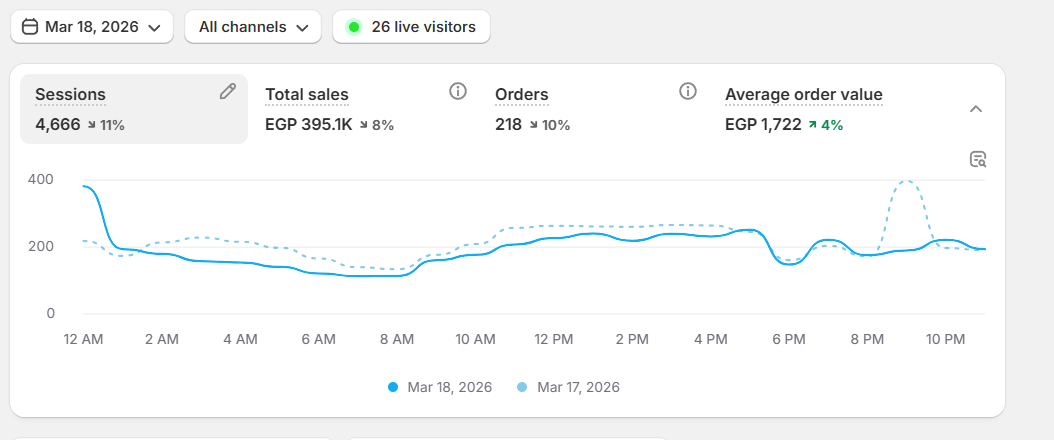Click the solid line peak at 12 AM
Viewport: 1054px width, 440px height.
coord(86,186)
